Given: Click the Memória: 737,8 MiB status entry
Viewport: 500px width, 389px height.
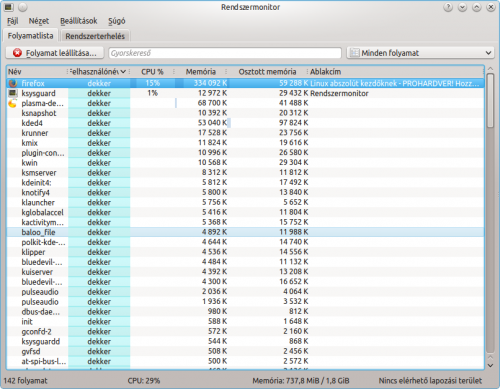Looking at the screenshot, I should (301, 381).
